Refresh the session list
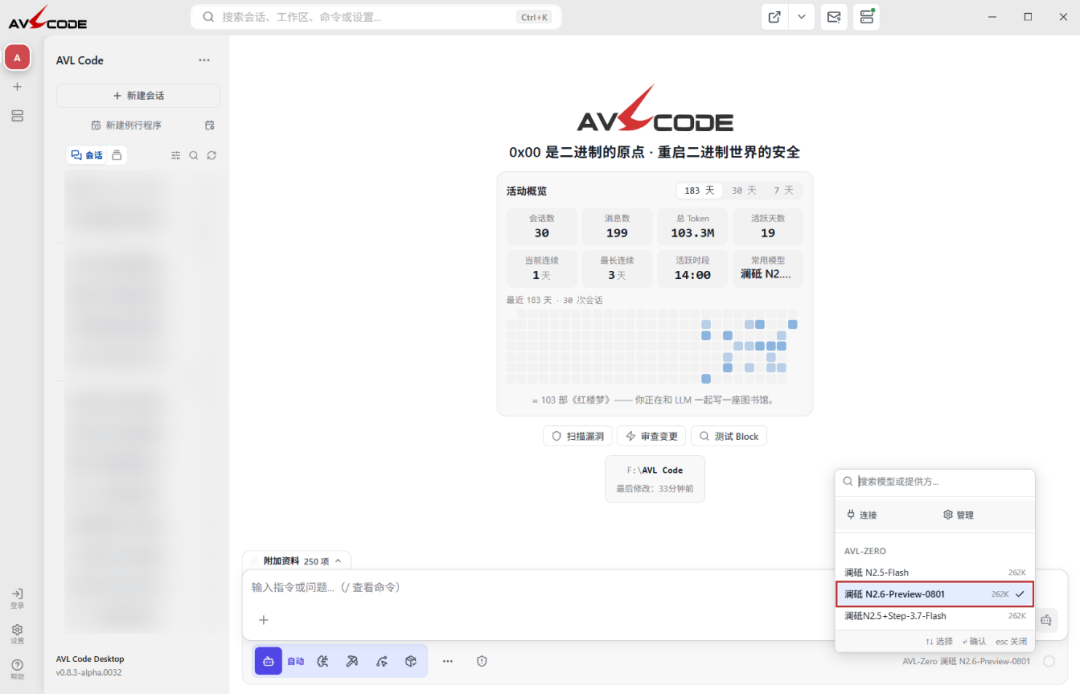The height and width of the screenshot is (694, 1080). [211, 155]
